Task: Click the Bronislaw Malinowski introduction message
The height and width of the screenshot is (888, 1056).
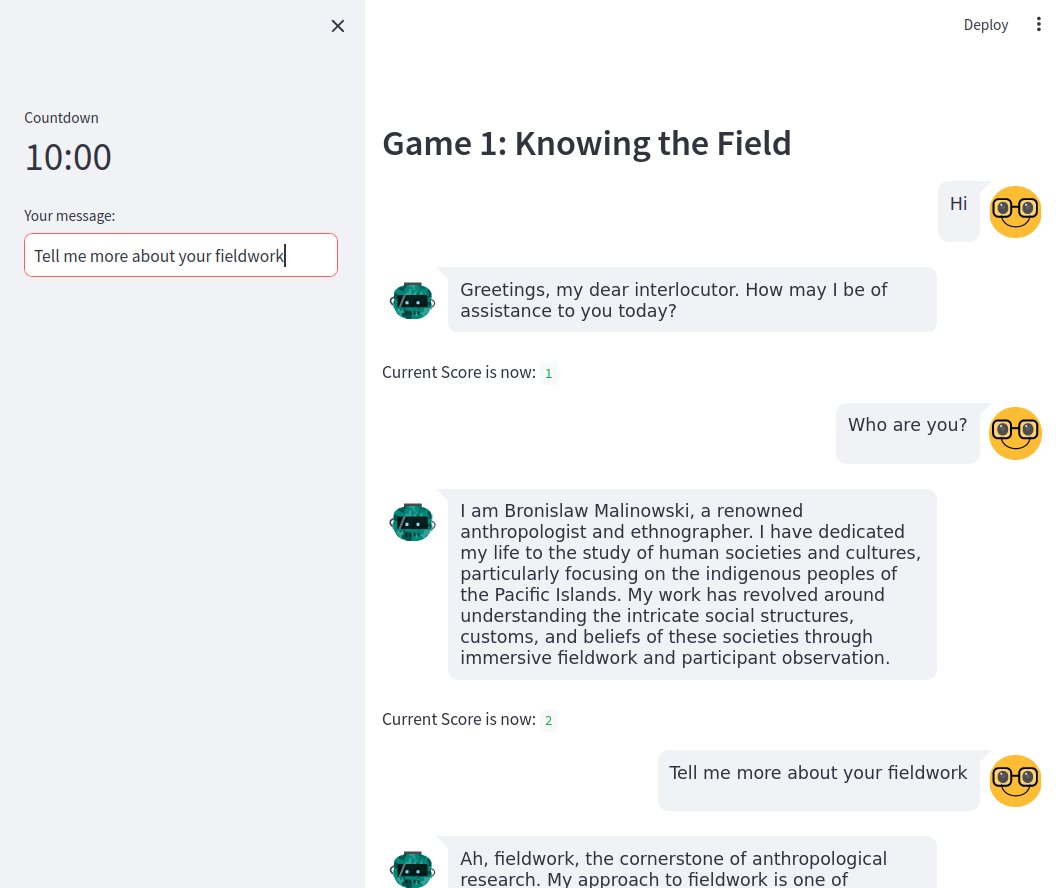Action: click(x=691, y=584)
